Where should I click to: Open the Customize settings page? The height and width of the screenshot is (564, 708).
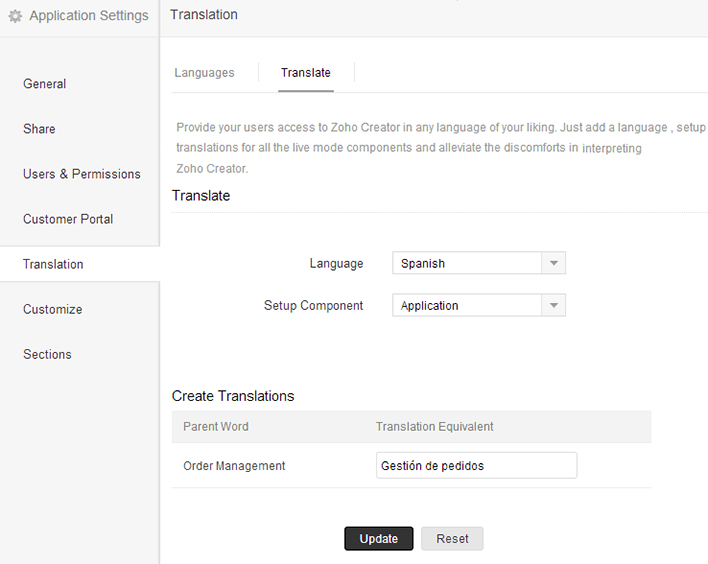53,309
